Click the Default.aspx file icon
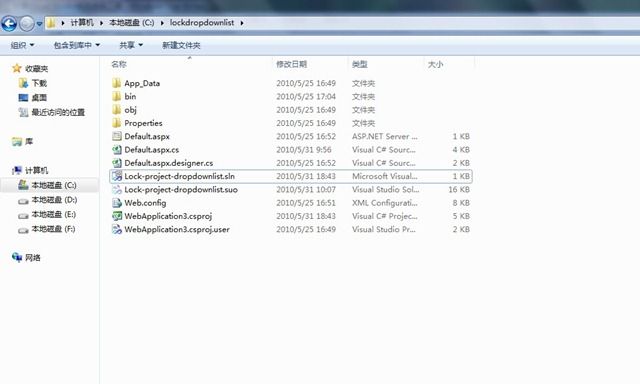The image size is (640, 384). click(x=117, y=136)
